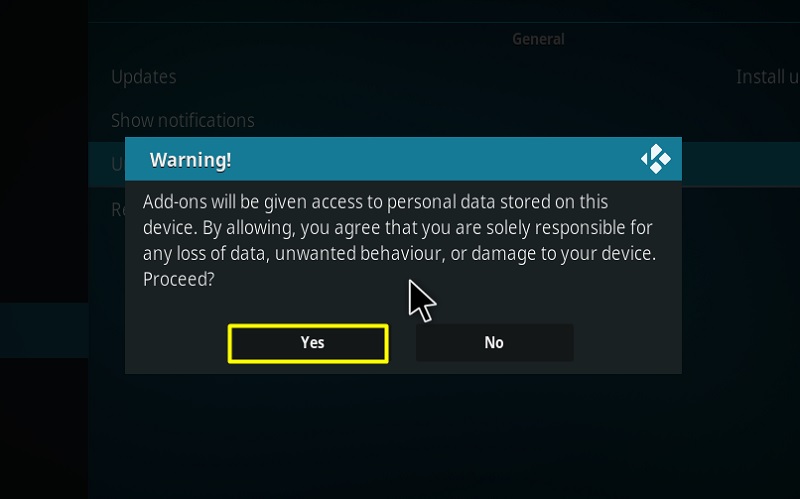Click the dark sidebar area above highlighted category

[x=44, y=153]
